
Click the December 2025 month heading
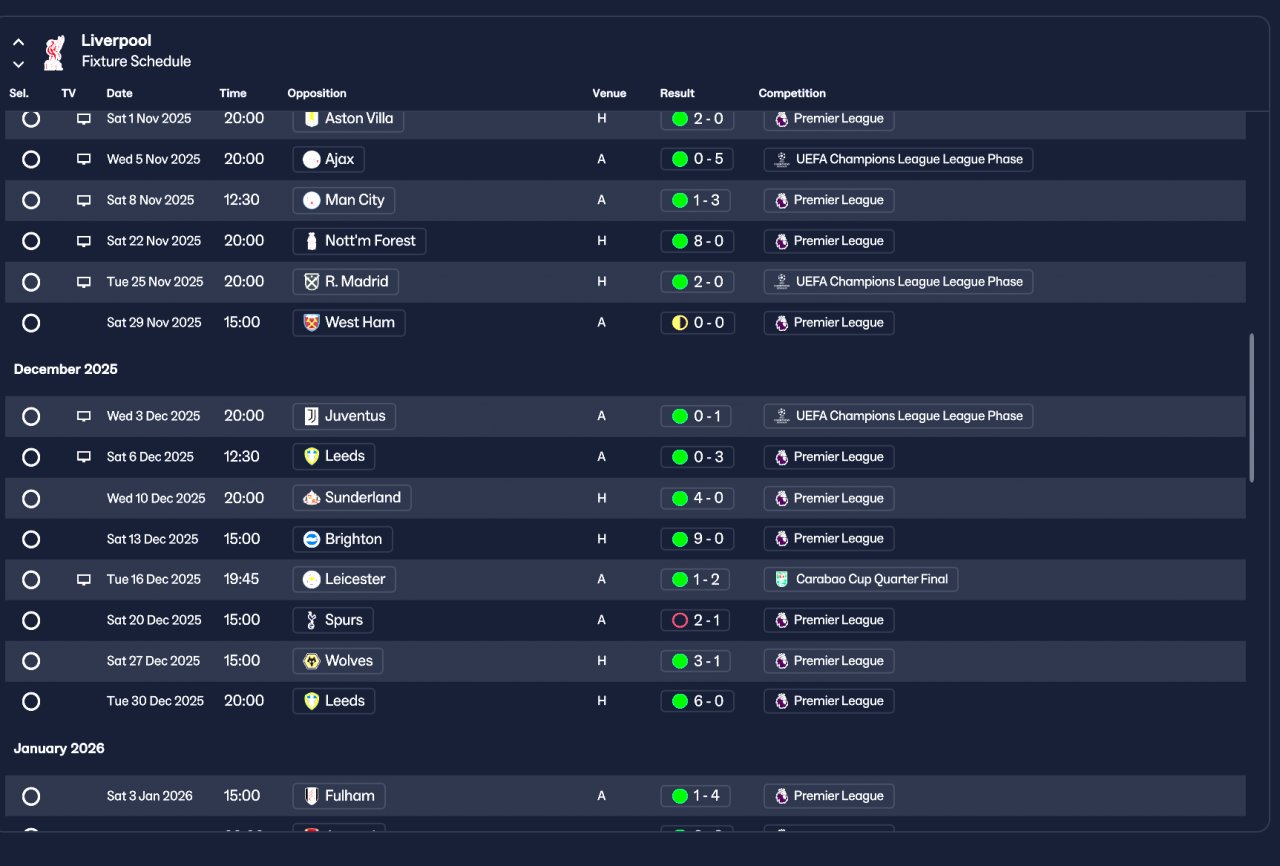66,369
